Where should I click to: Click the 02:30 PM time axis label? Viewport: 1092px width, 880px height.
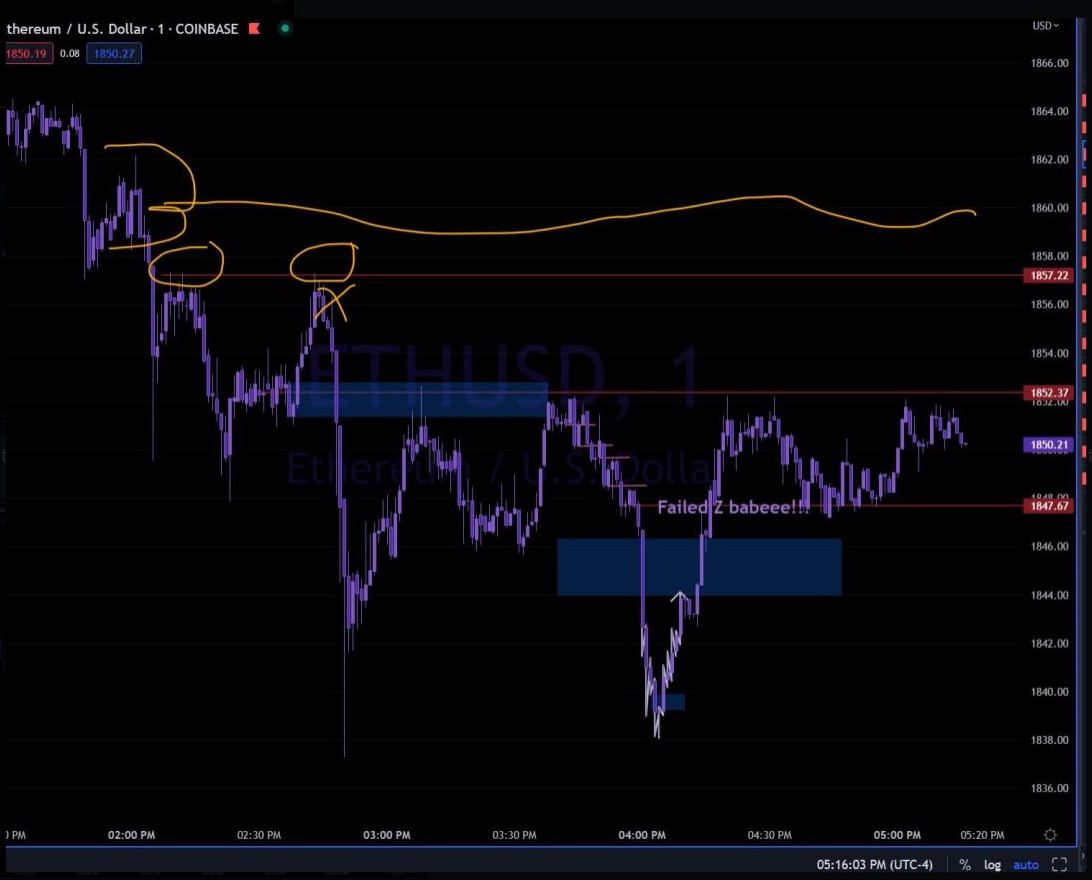(x=259, y=835)
